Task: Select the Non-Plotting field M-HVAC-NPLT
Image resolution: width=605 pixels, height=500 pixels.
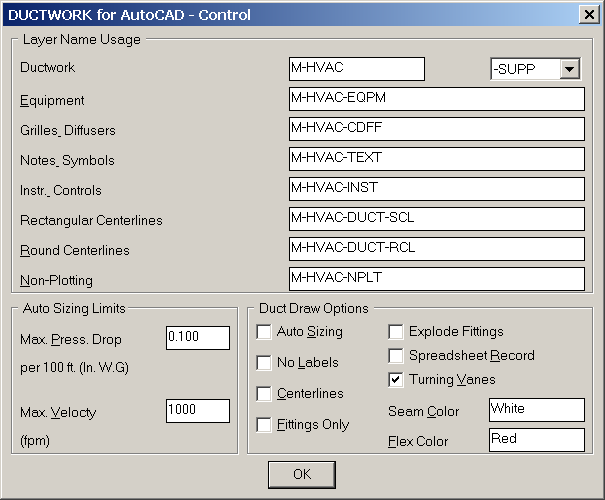Action: coord(437,279)
